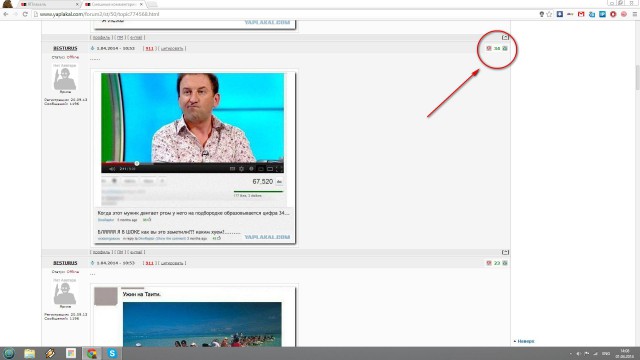
Task: Click the page vertical scrollbar thumb
Action: 637,78
